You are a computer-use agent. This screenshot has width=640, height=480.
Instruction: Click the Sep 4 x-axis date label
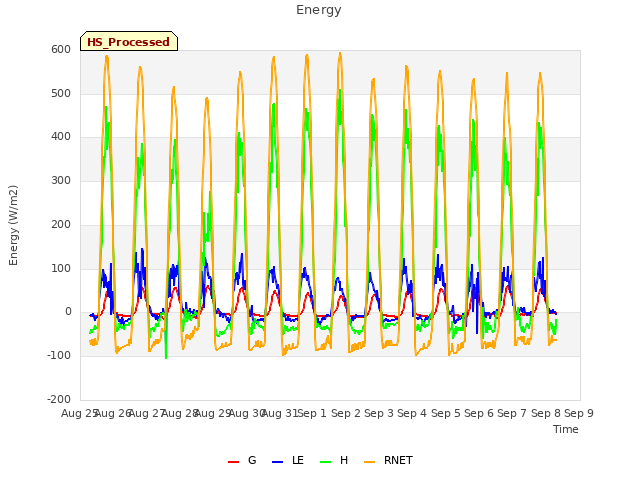coord(412,413)
